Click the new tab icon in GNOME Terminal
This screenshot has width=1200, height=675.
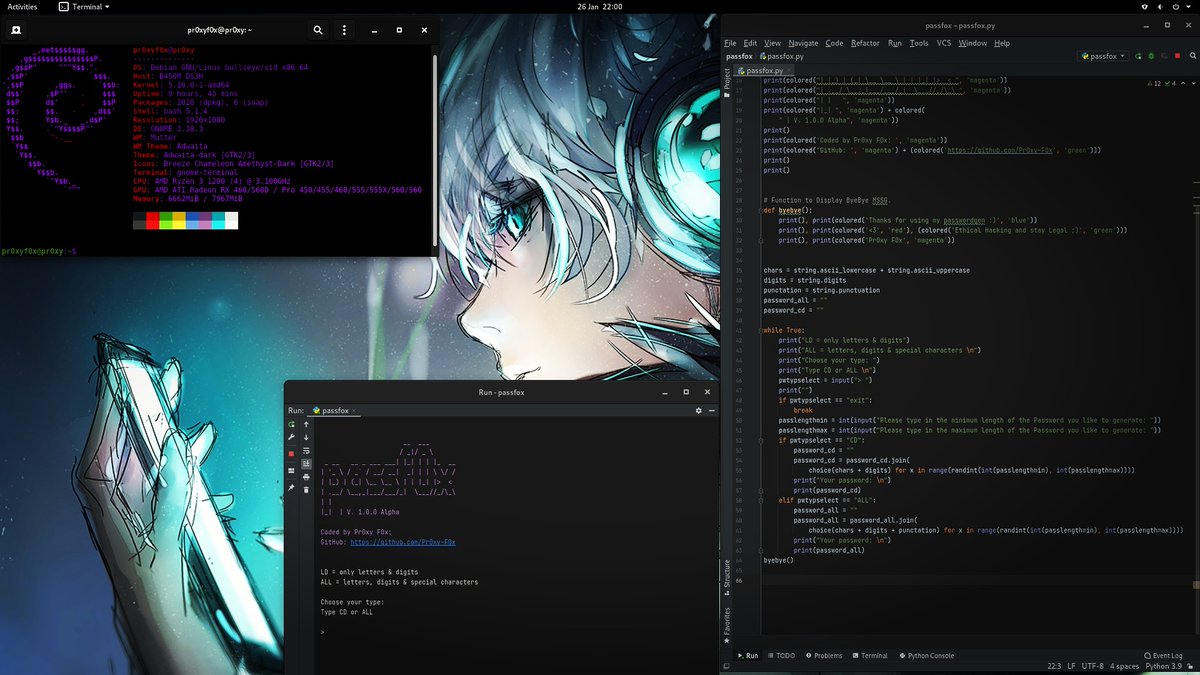coord(18,30)
